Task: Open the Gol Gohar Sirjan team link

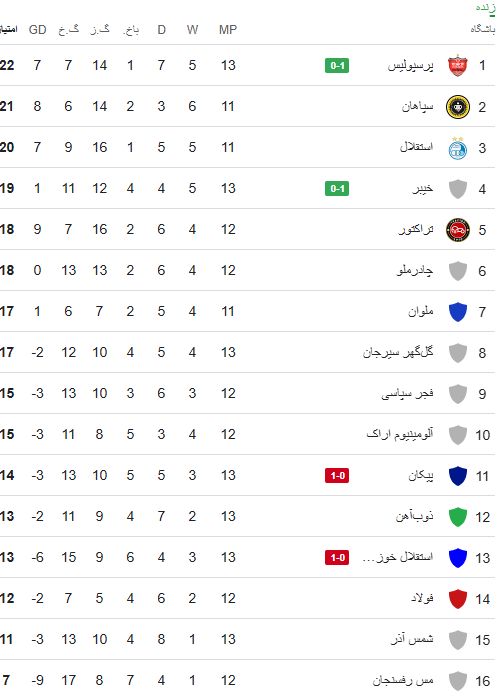Action: [x=398, y=353]
